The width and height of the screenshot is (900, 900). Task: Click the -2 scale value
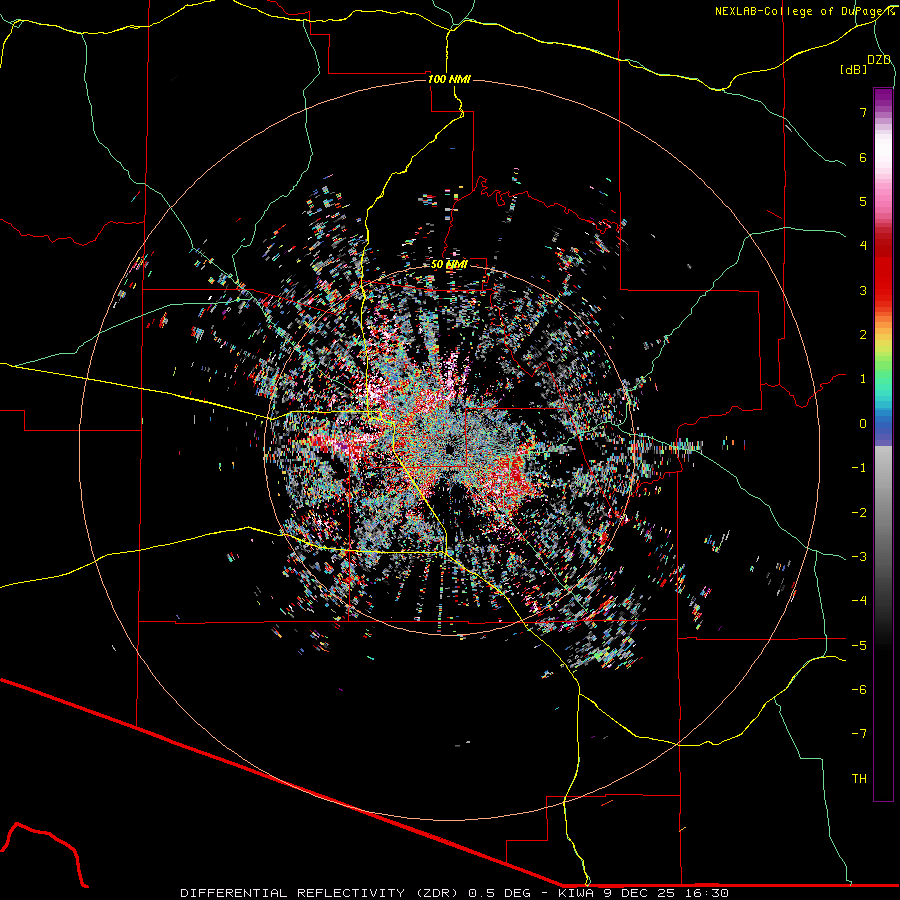click(x=859, y=513)
